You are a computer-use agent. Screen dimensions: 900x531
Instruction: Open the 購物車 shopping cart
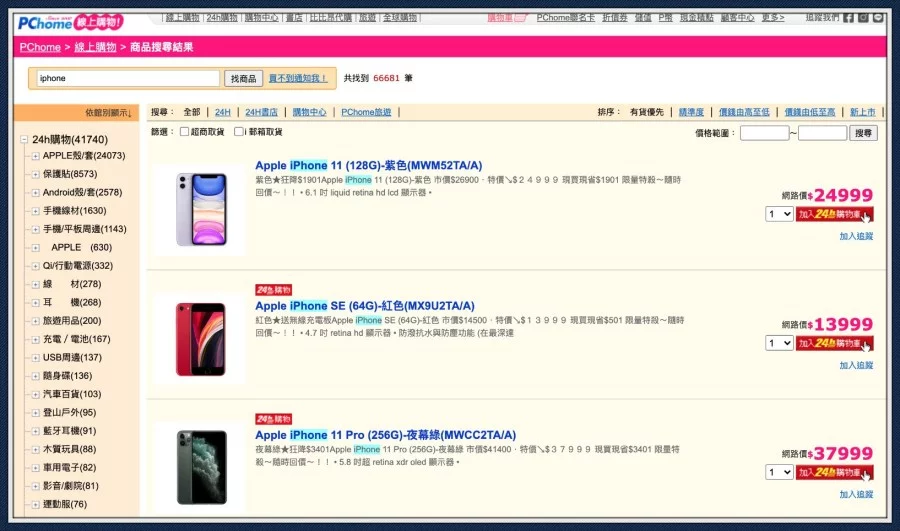click(507, 18)
